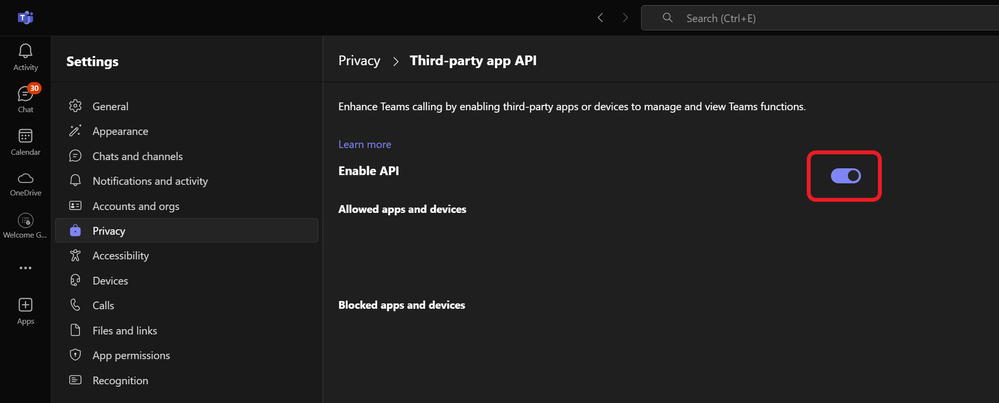Click the Accounts and orgs card icon
This screenshot has height=403, width=999.
[x=75, y=206]
